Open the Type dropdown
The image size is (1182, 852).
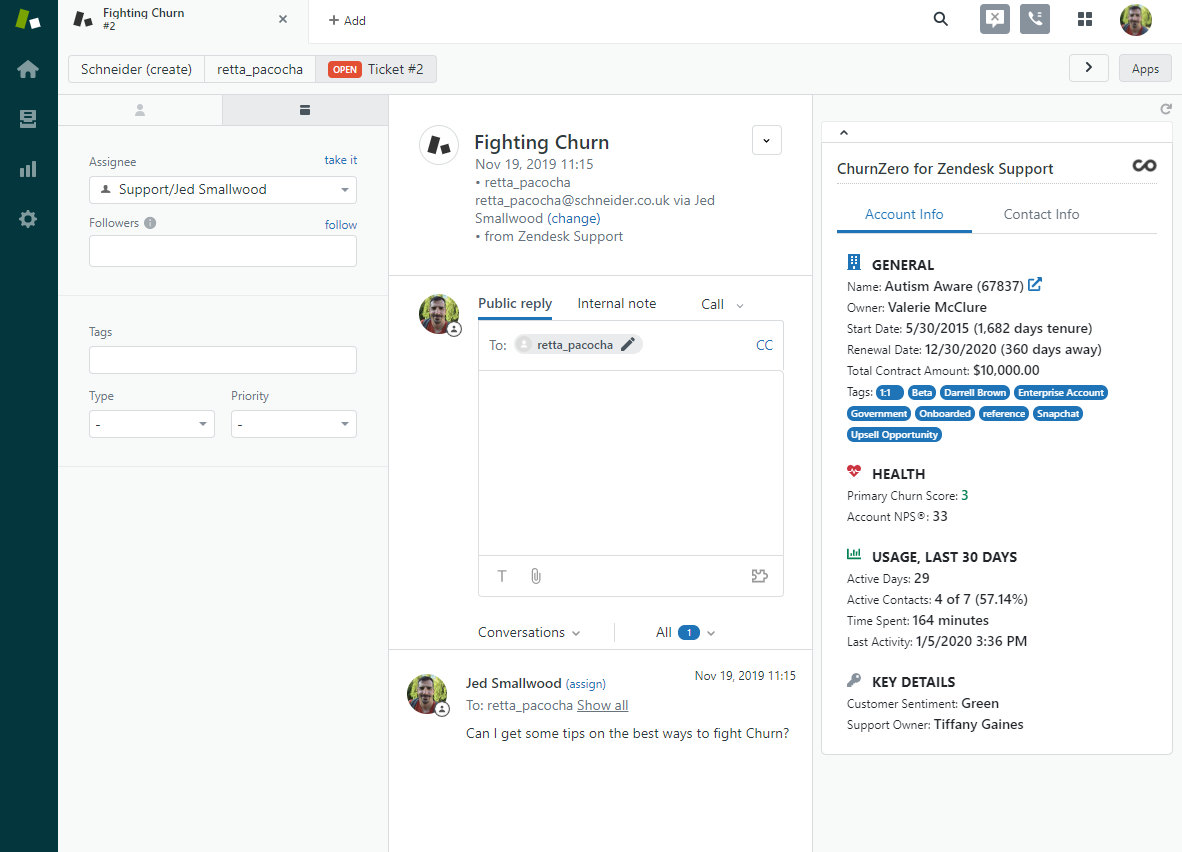152,424
